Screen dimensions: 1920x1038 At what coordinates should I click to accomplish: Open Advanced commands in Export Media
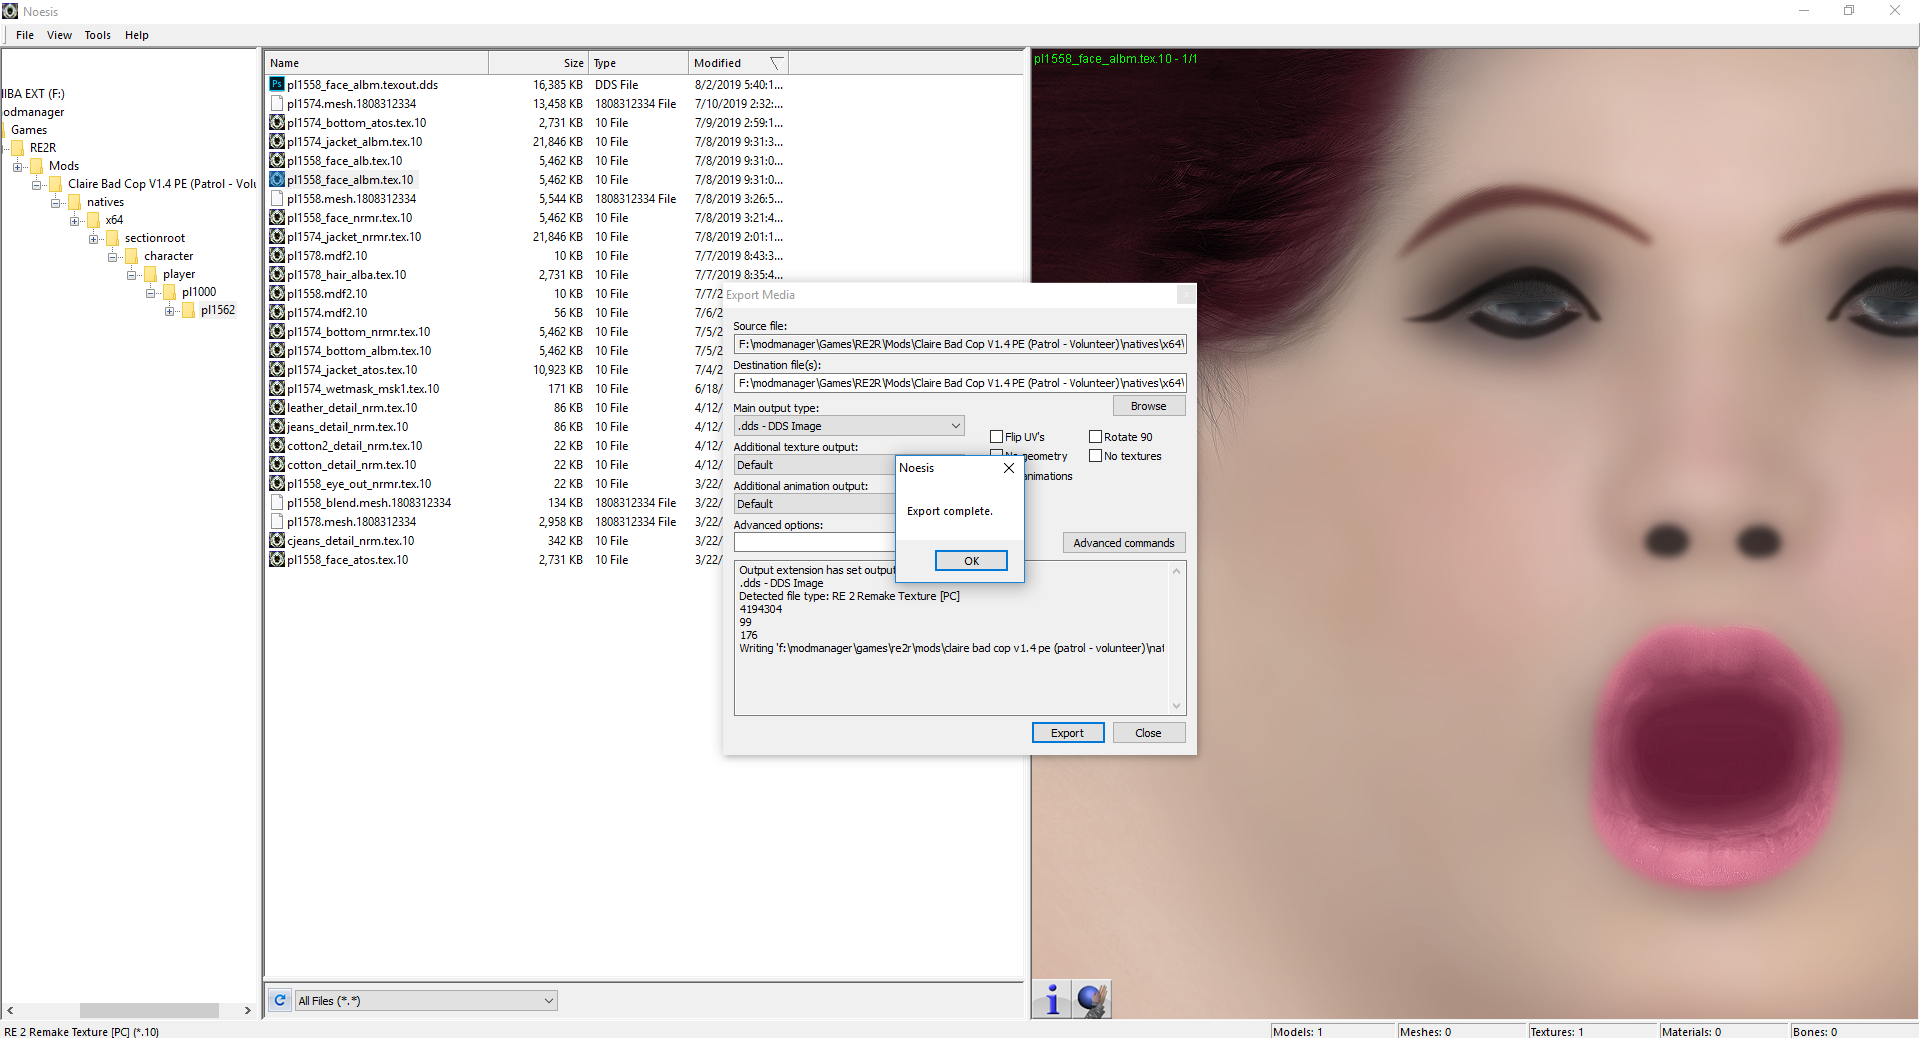tap(1124, 543)
